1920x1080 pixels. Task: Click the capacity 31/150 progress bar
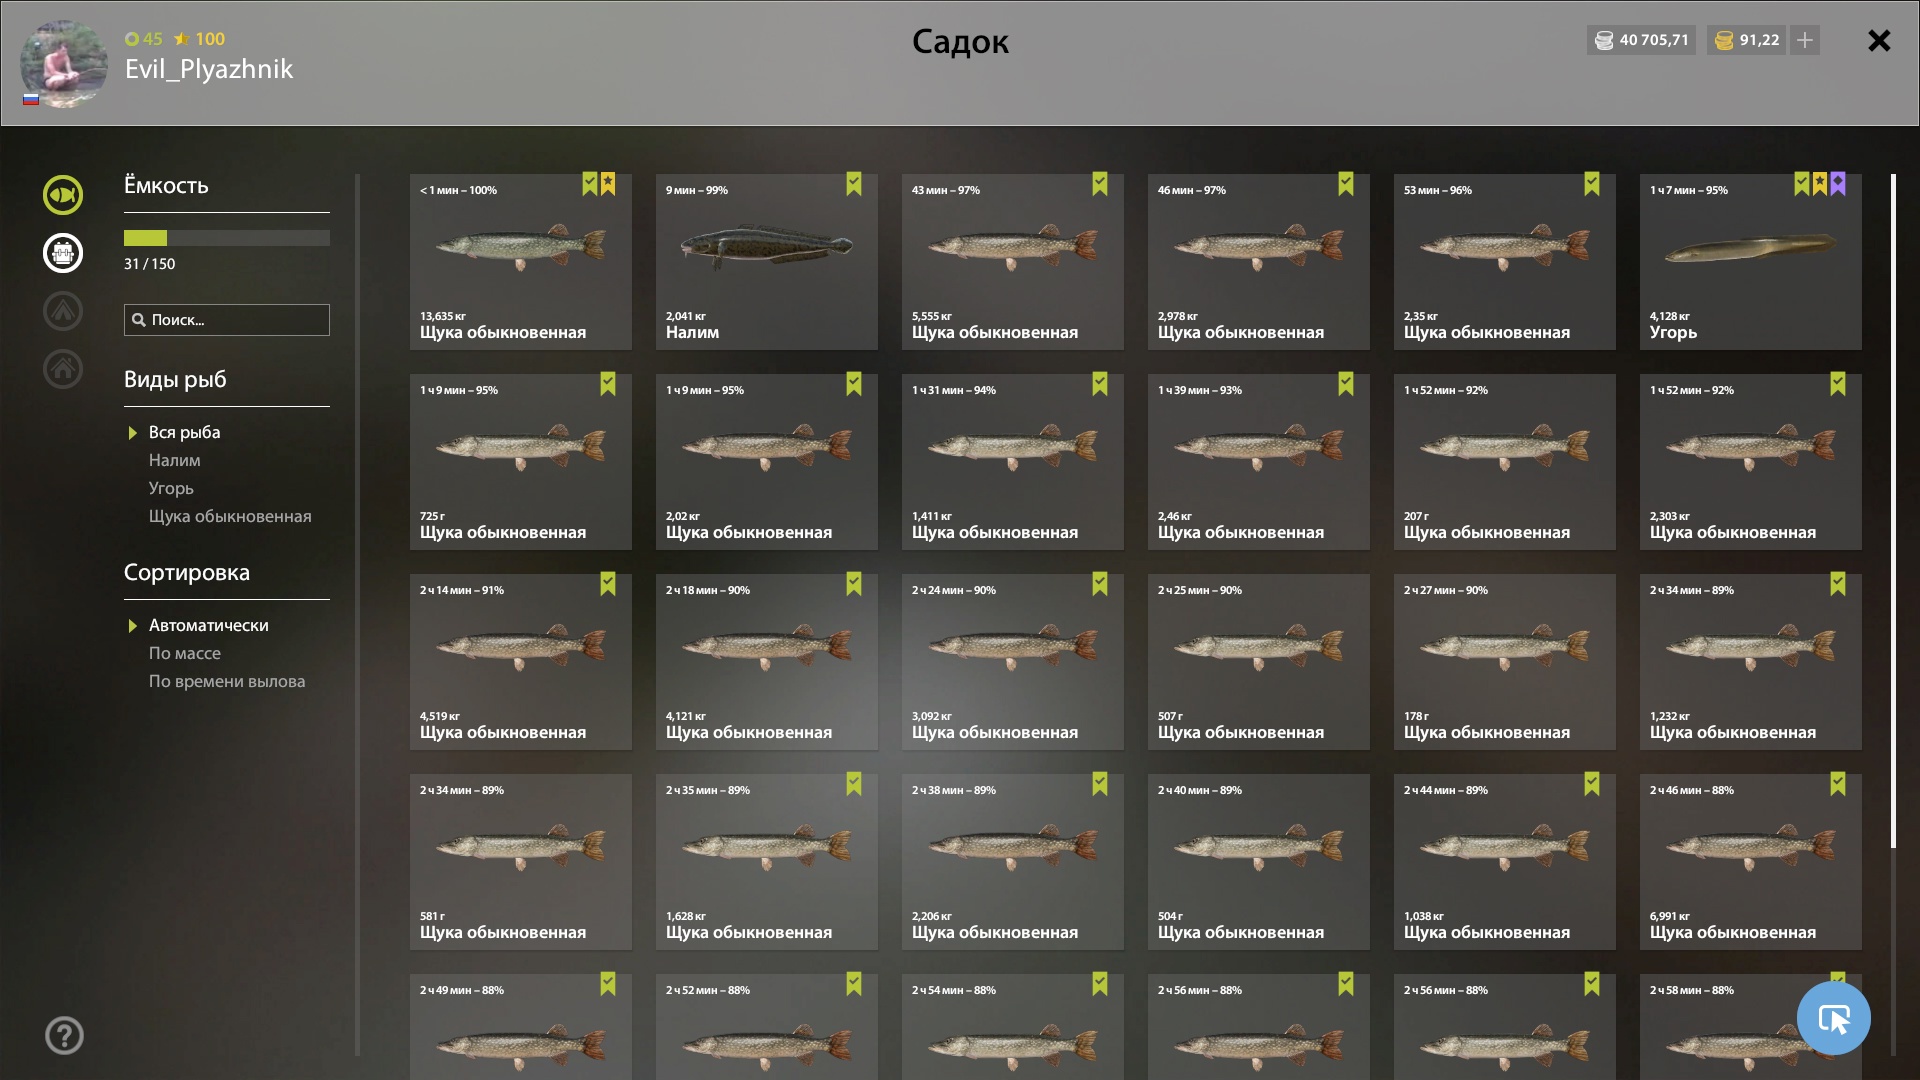[x=227, y=238]
